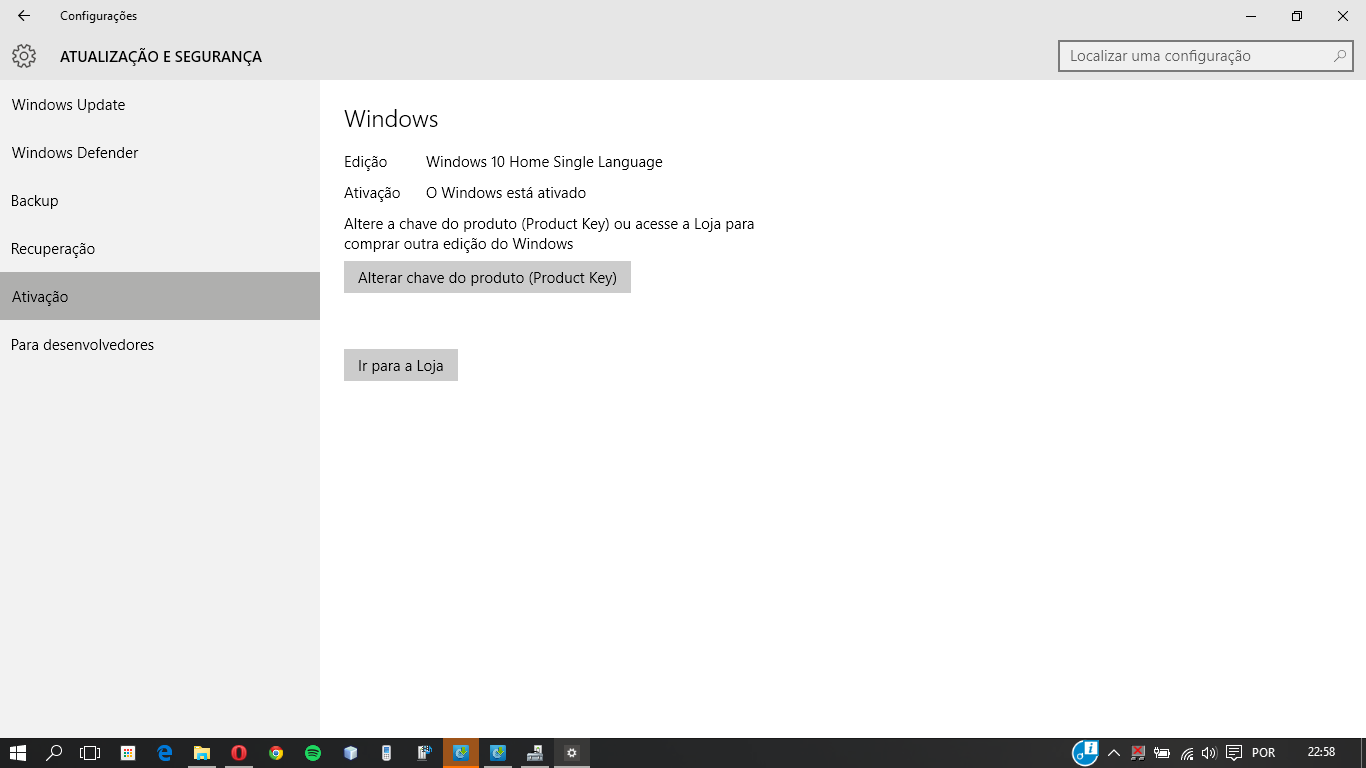This screenshot has height=768, width=1366.
Task: Click the Windows heading text
Action: click(x=391, y=119)
